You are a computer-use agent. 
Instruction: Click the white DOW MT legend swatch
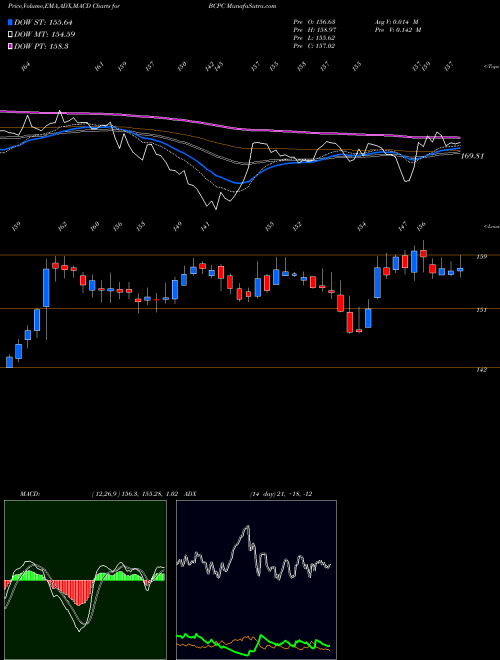(x=10, y=35)
